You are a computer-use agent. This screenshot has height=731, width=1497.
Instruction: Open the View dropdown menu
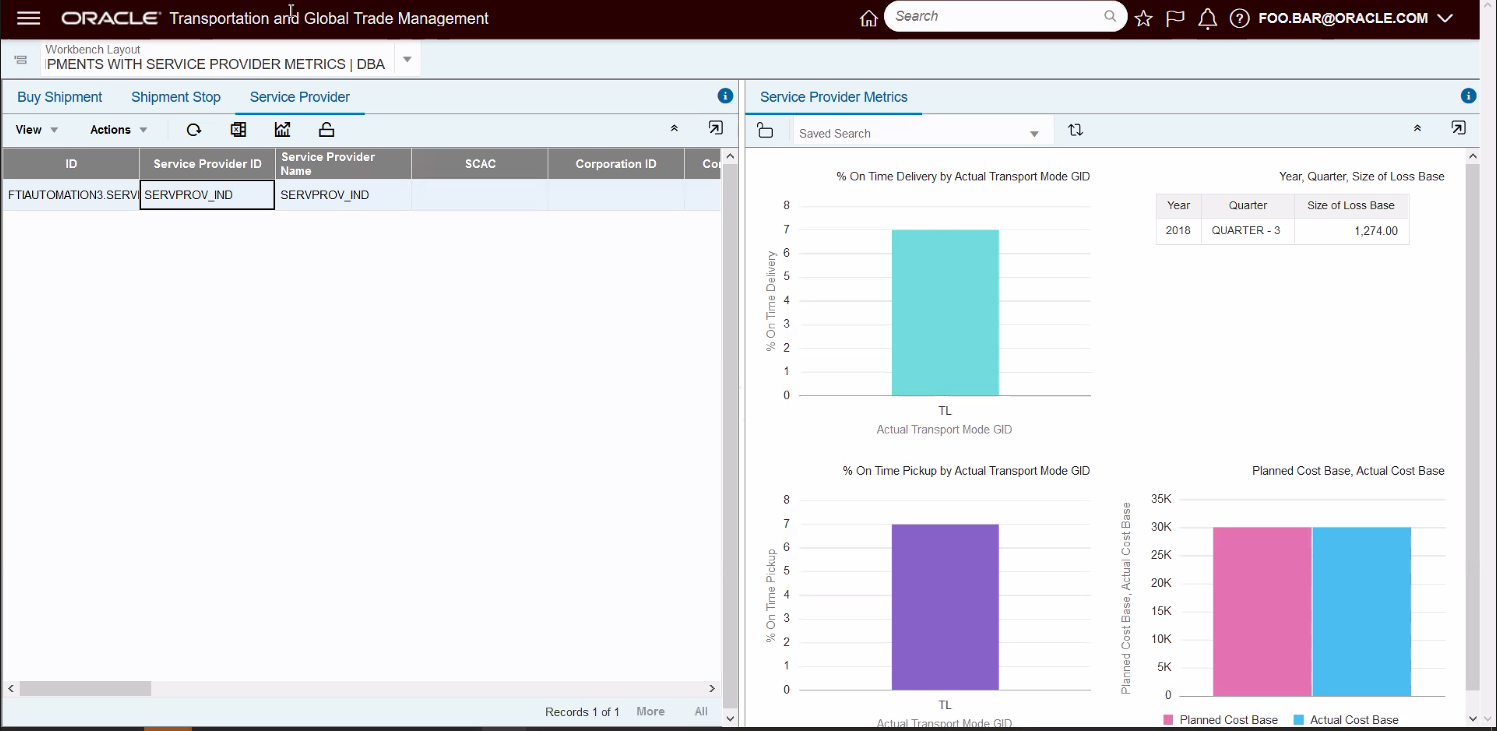(37, 130)
